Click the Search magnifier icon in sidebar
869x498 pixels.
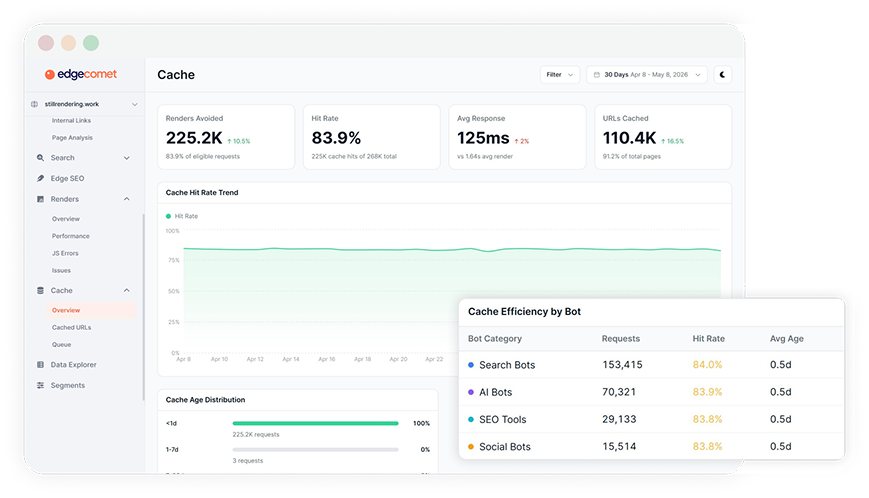[x=40, y=158]
